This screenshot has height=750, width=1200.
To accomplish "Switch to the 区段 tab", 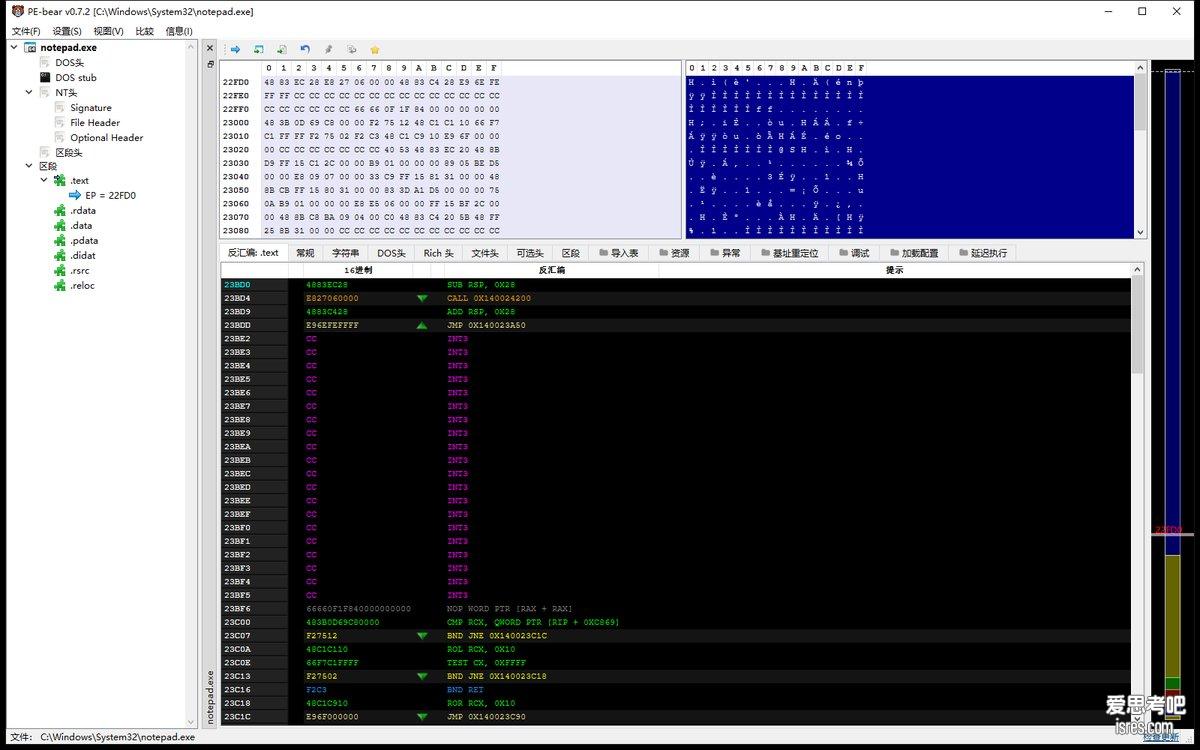I will tap(571, 253).
